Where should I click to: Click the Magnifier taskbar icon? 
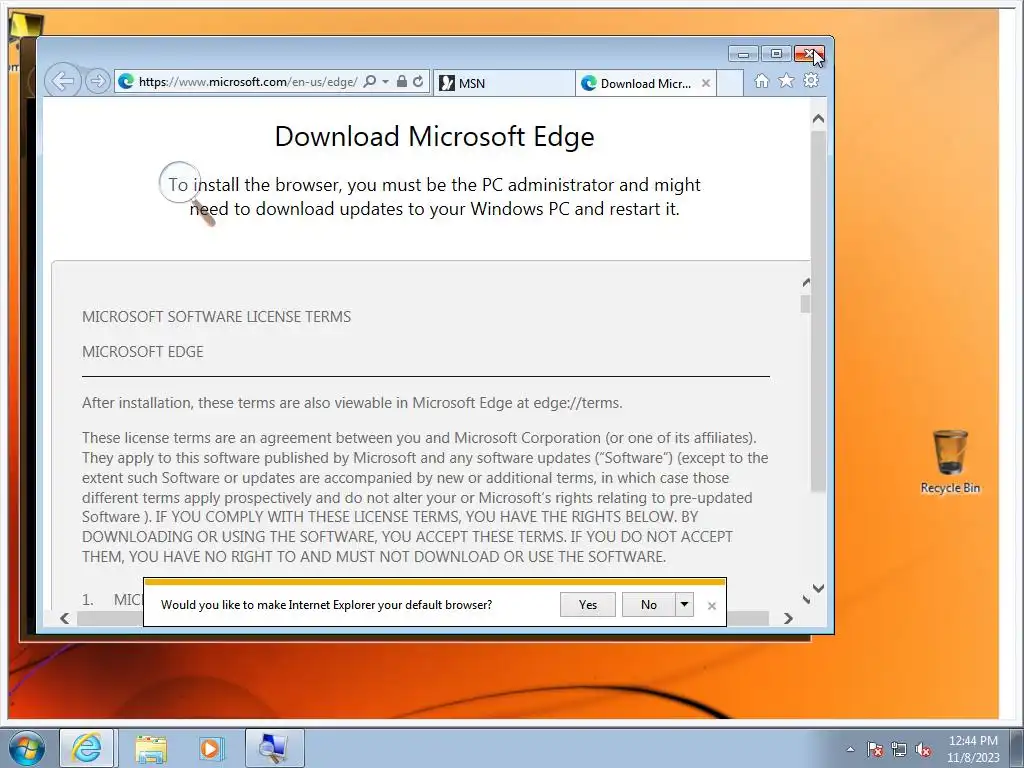click(x=274, y=748)
